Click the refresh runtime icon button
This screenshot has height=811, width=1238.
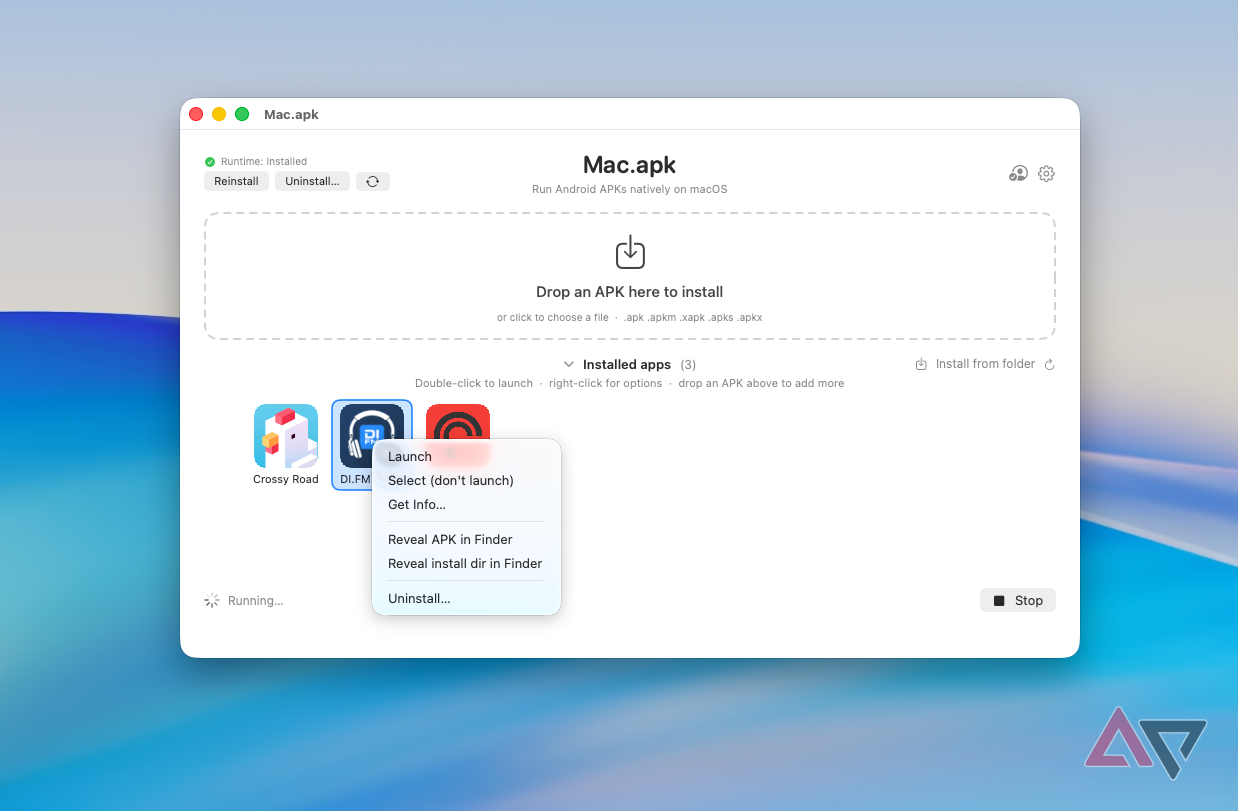pyautogui.click(x=372, y=181)
